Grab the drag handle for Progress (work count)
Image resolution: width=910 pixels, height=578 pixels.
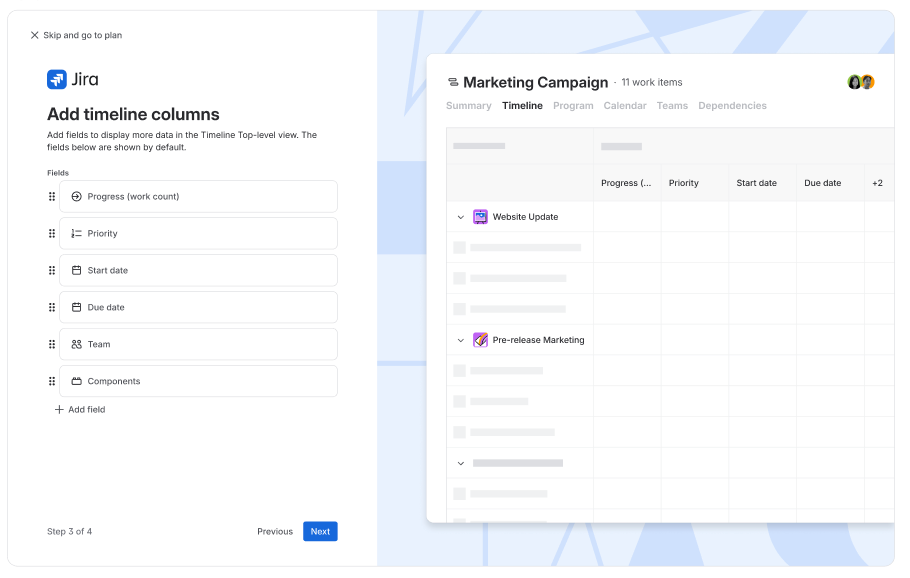point(52,197)
